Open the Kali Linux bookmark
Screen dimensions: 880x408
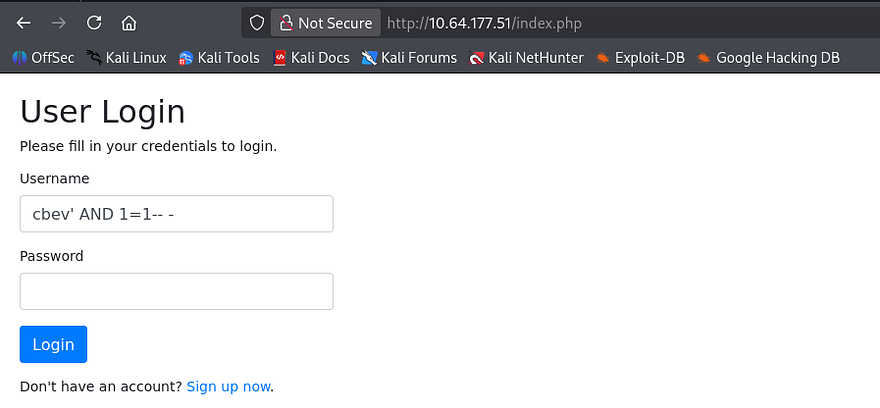point(126,57)
